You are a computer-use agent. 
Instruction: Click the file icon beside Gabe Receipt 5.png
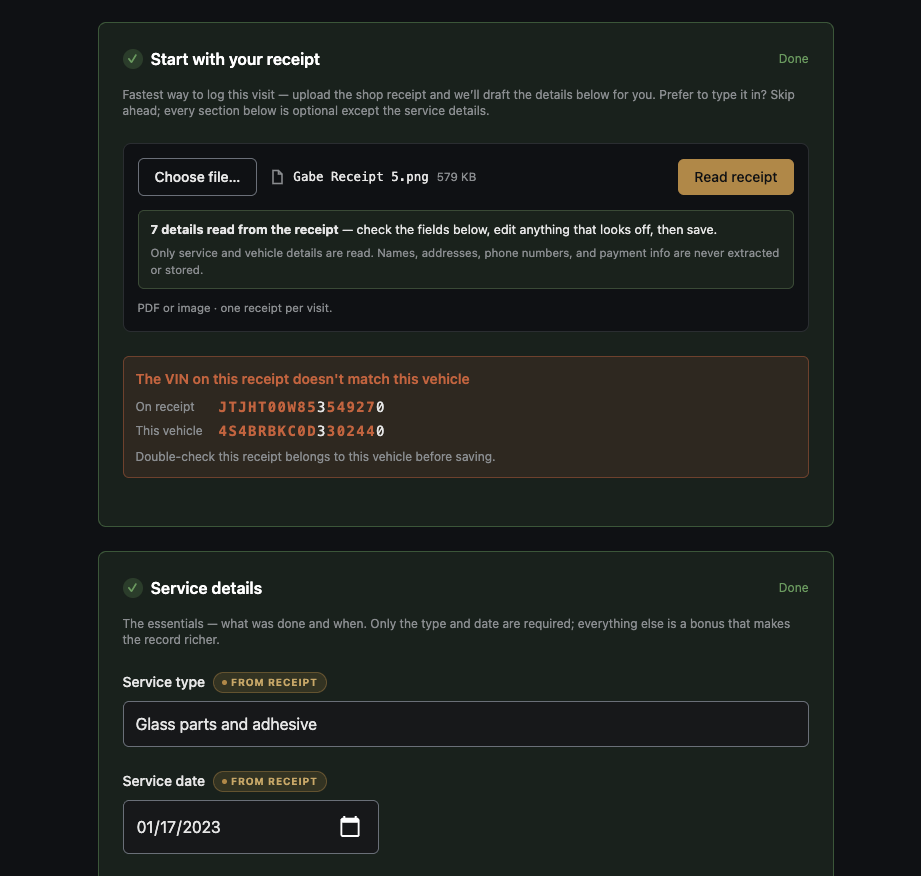[x=277, y=177]
